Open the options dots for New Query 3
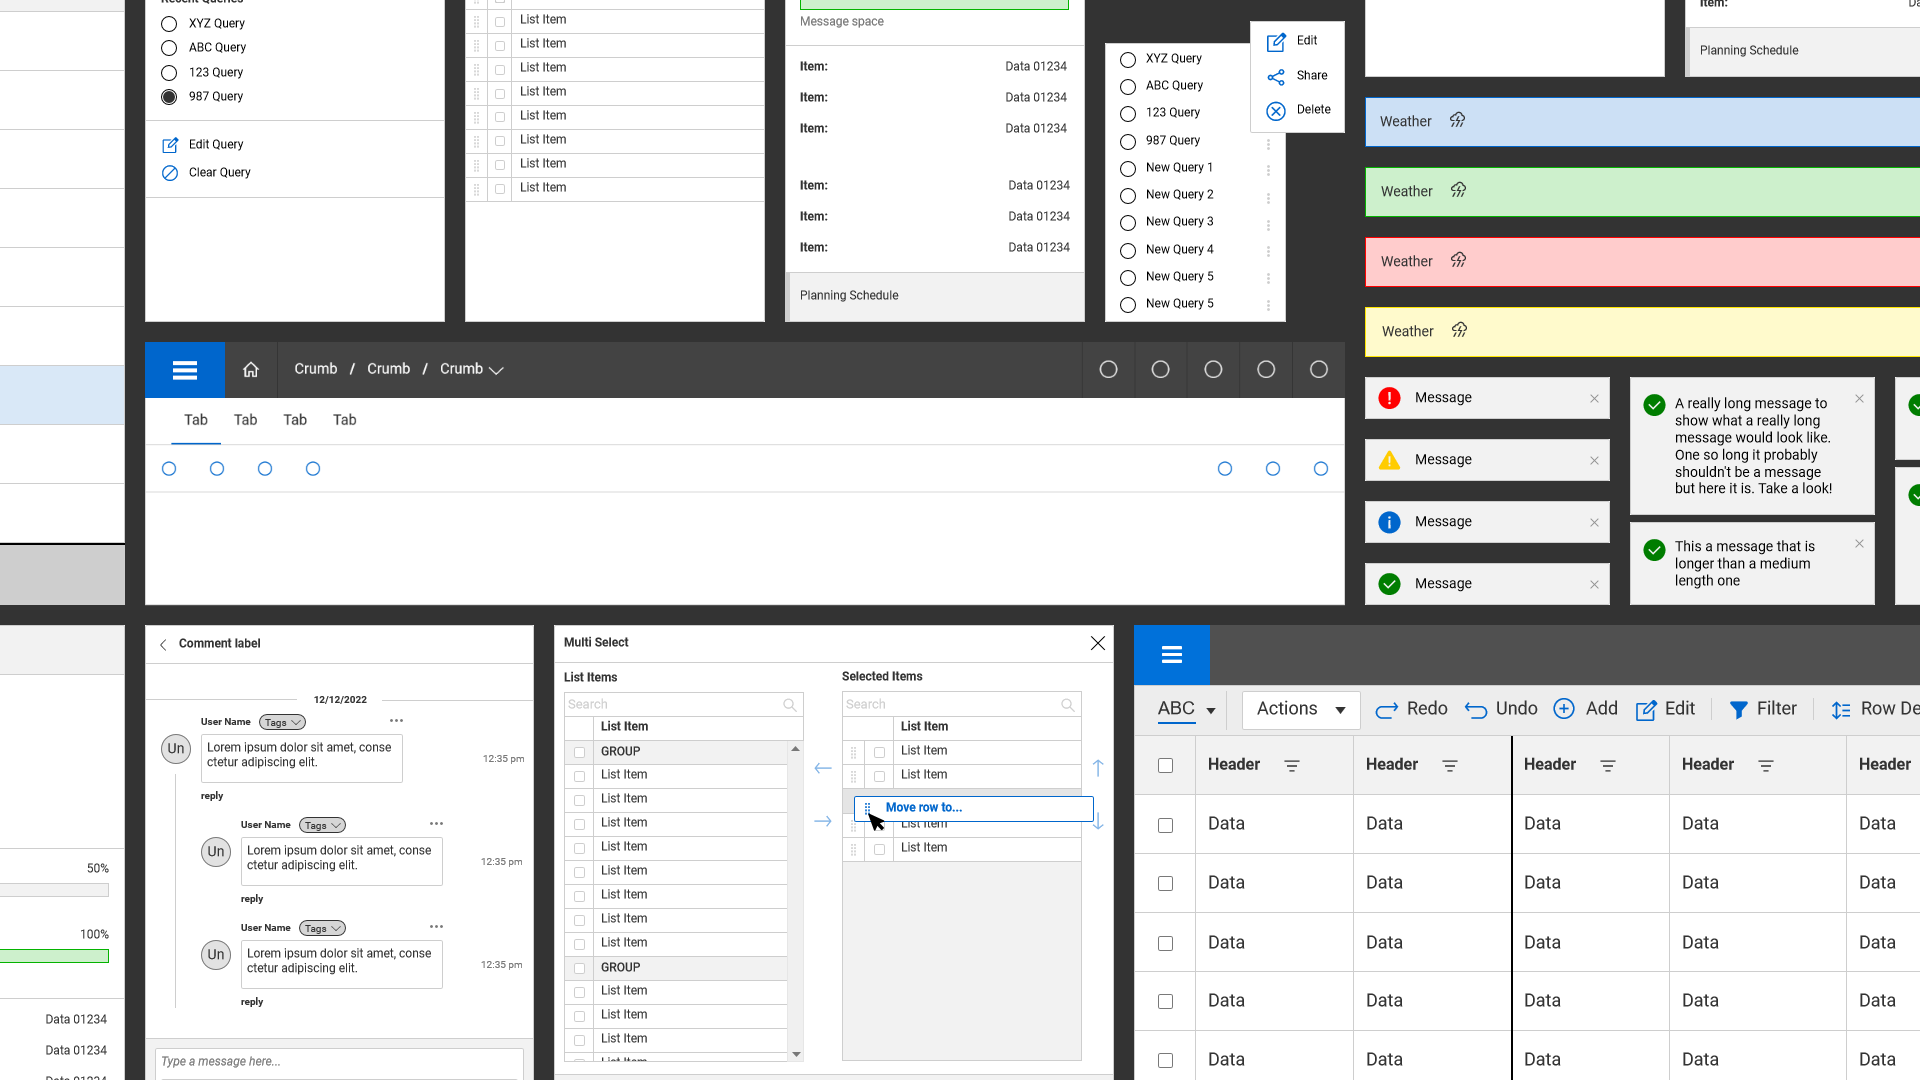Screen dimensions: 1920x1080 [1268, 225]
